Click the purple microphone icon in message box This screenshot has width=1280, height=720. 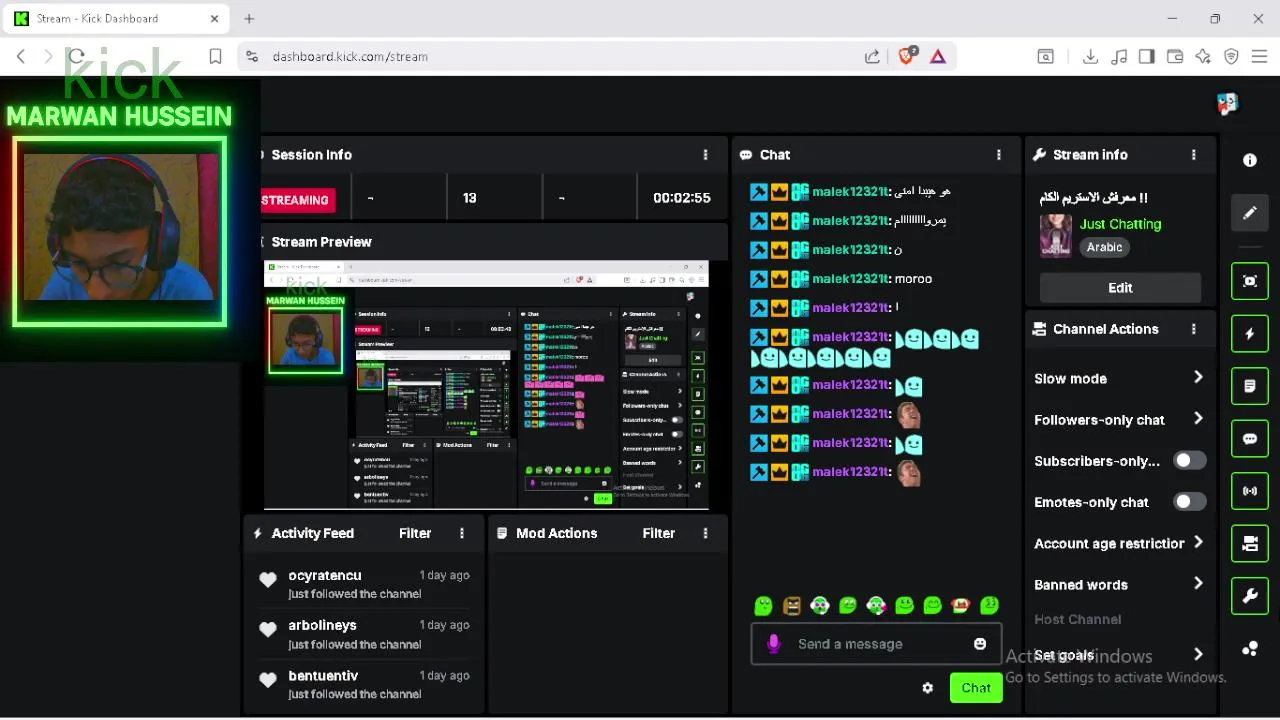point(773,644)
